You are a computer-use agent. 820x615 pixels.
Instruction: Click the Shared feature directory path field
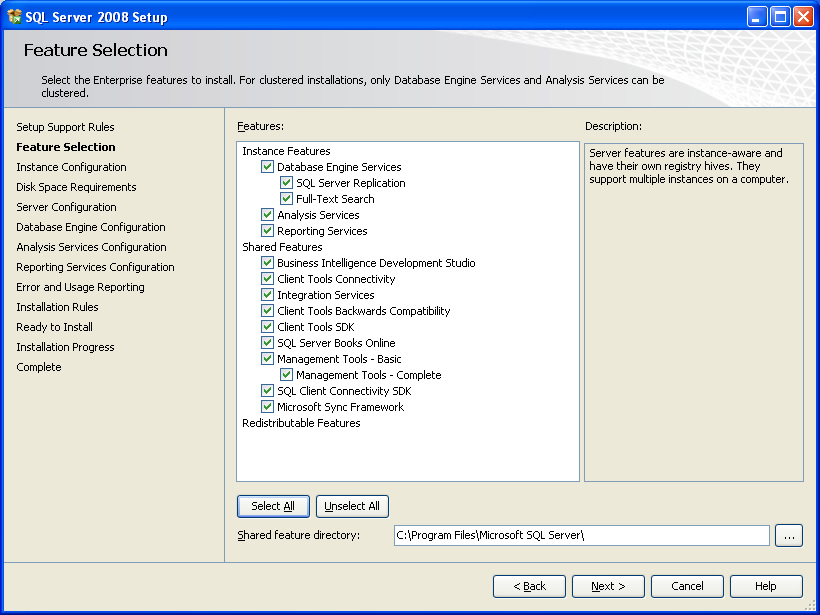(582, 536)
